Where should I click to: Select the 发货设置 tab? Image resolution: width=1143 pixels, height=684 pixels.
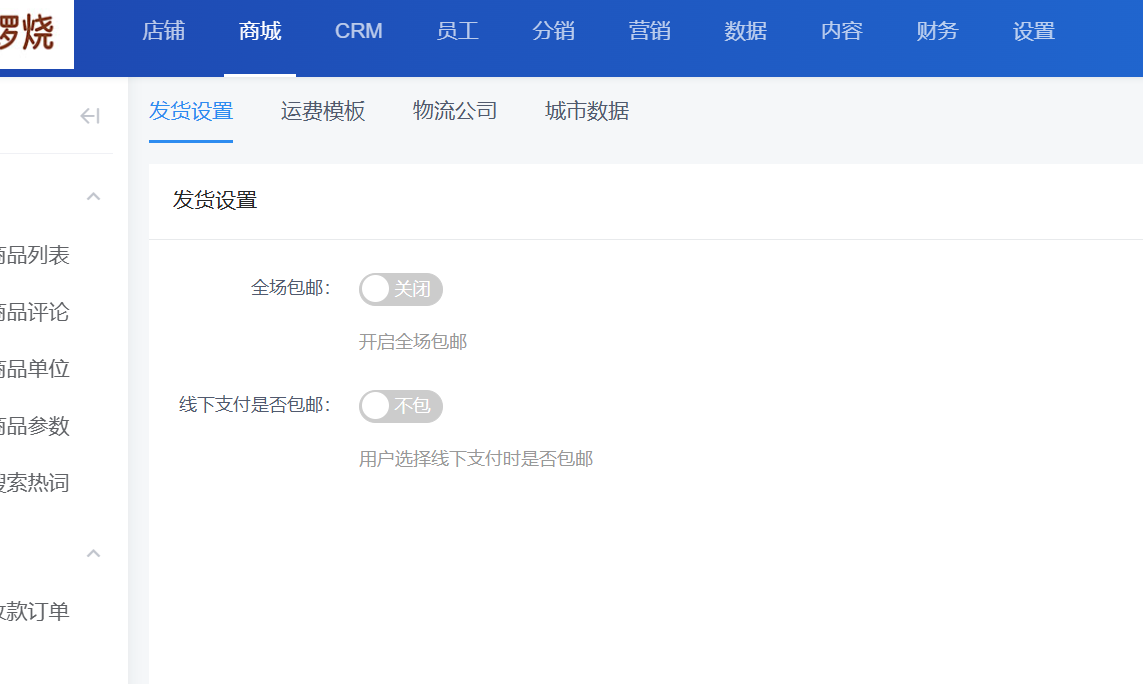191,111
